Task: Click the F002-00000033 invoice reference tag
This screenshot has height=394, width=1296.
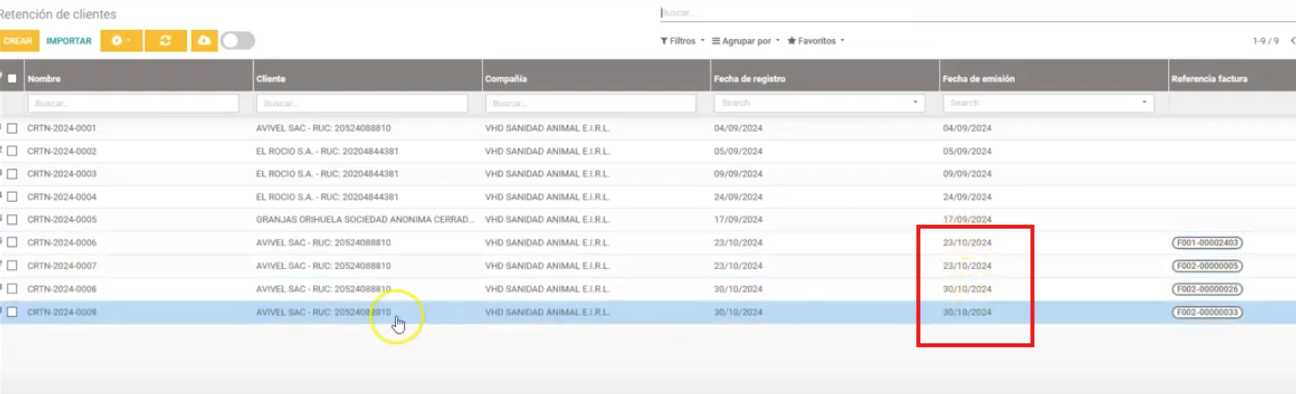Action: 1208,312
